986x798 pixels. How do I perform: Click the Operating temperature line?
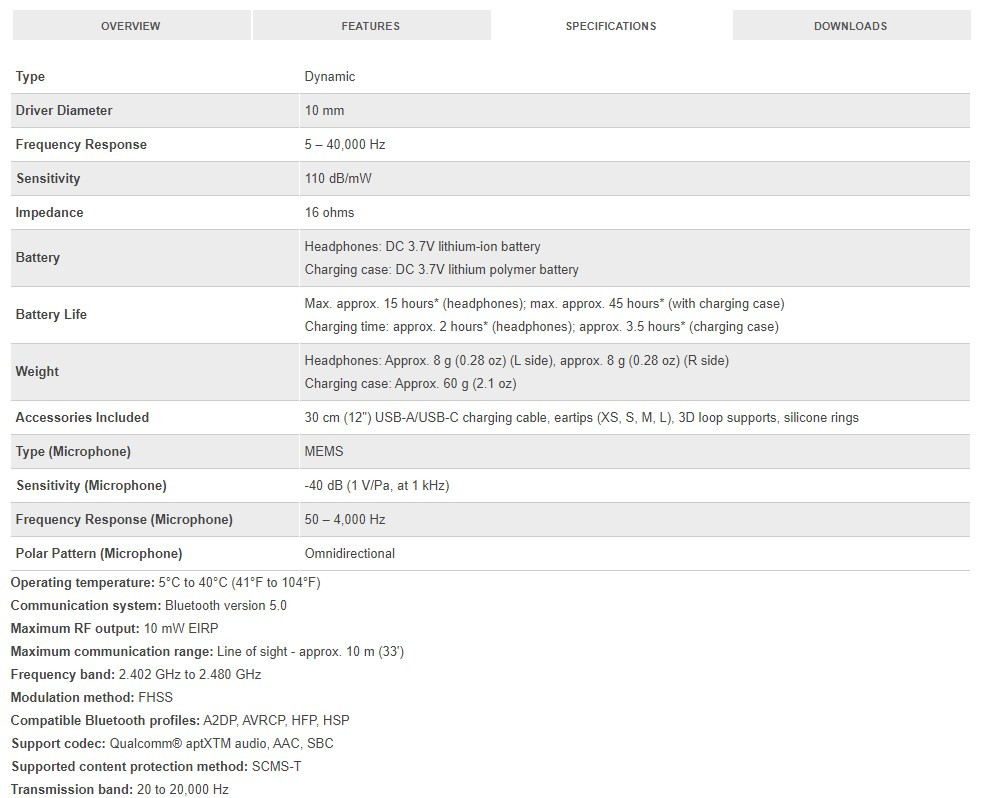[165, 582]
